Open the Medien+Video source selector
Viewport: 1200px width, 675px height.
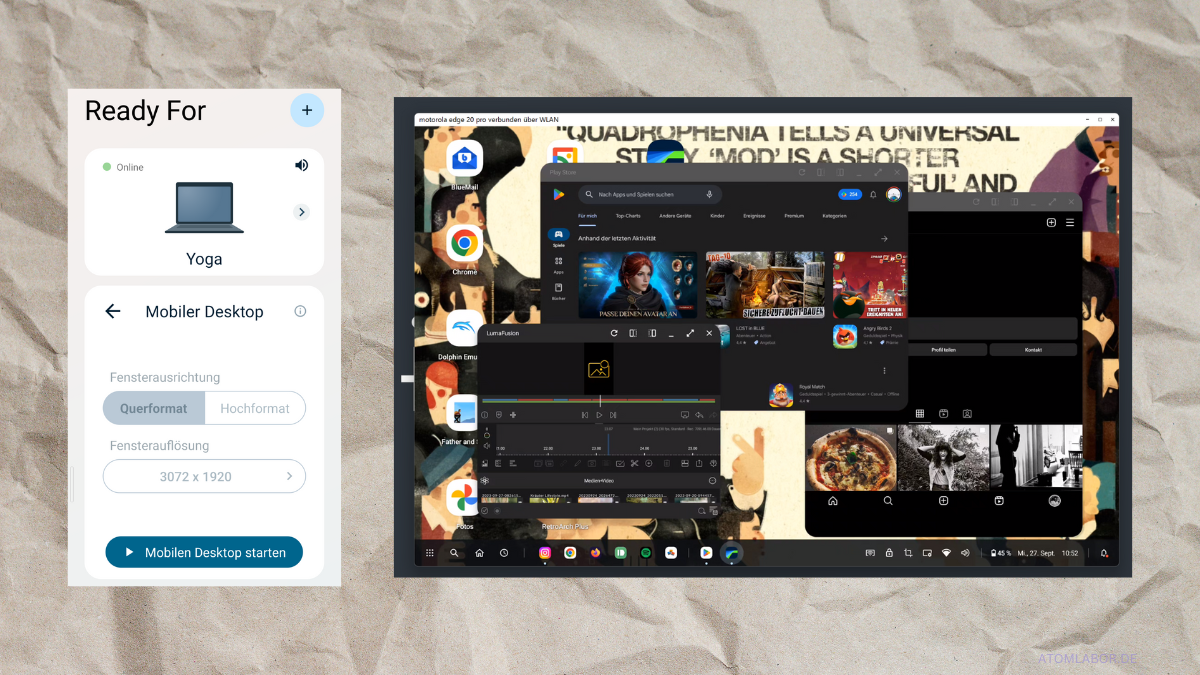point(599,481)
